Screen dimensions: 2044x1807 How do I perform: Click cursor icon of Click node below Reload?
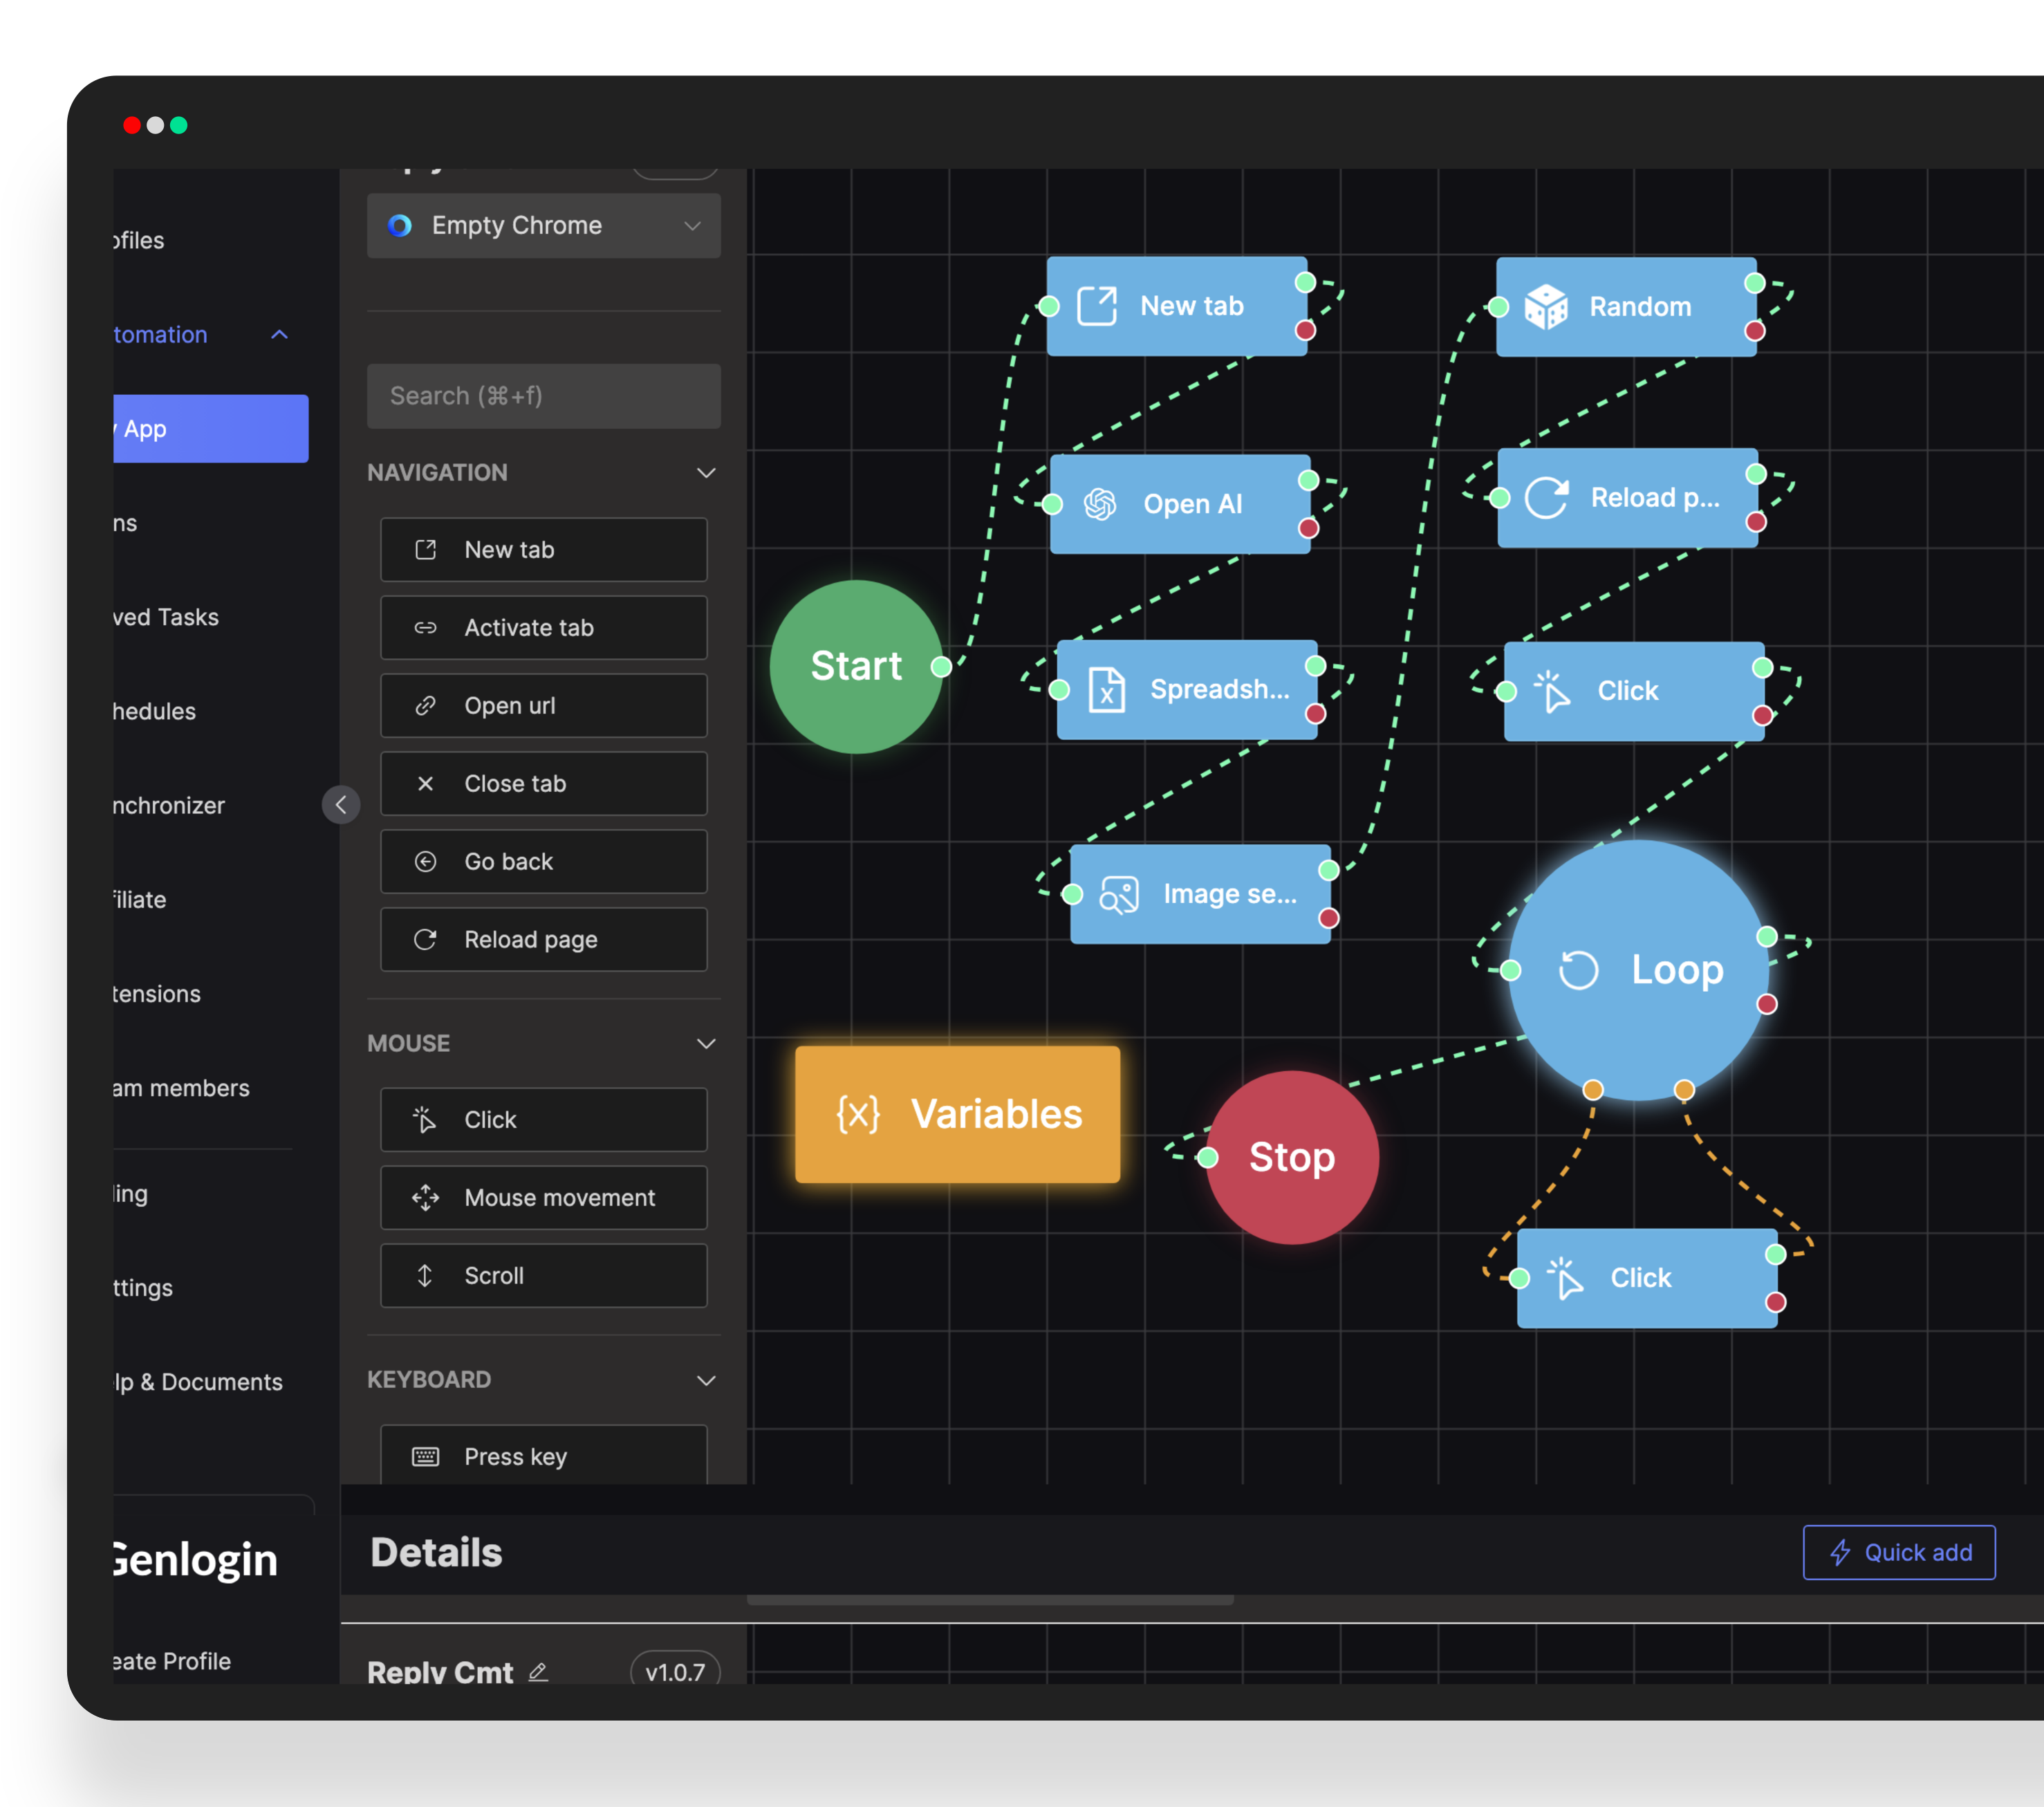coord(1553,691)
